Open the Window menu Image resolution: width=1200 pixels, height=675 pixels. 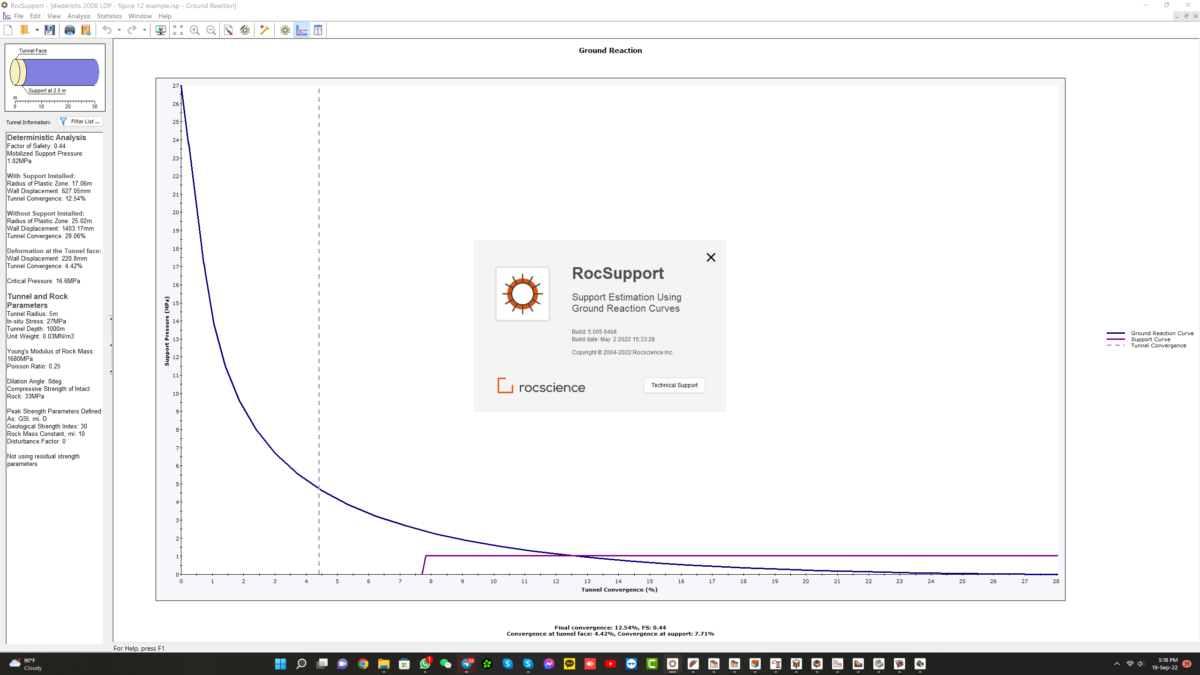click(x=140, y=16)
